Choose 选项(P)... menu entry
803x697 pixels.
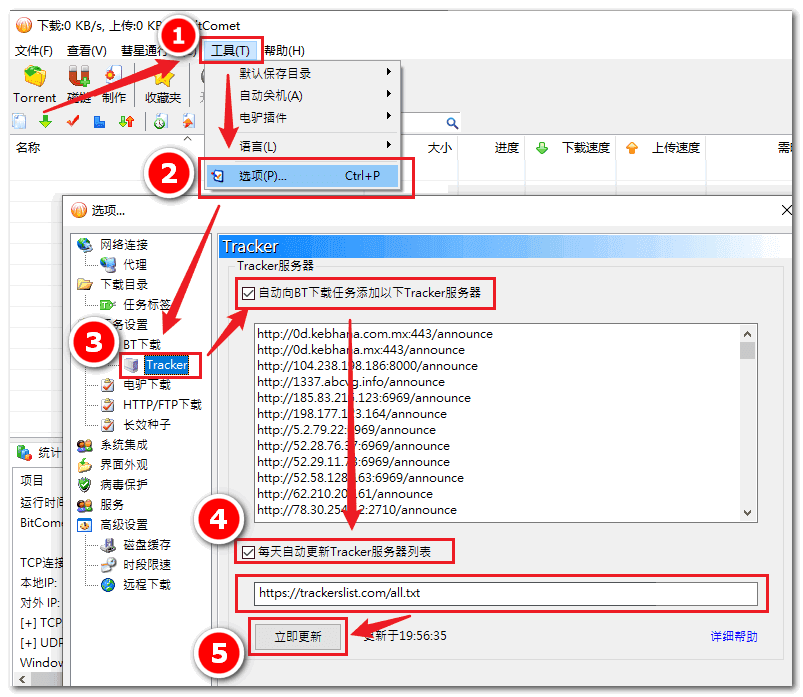pyautogui.click(x=302, y=176)
